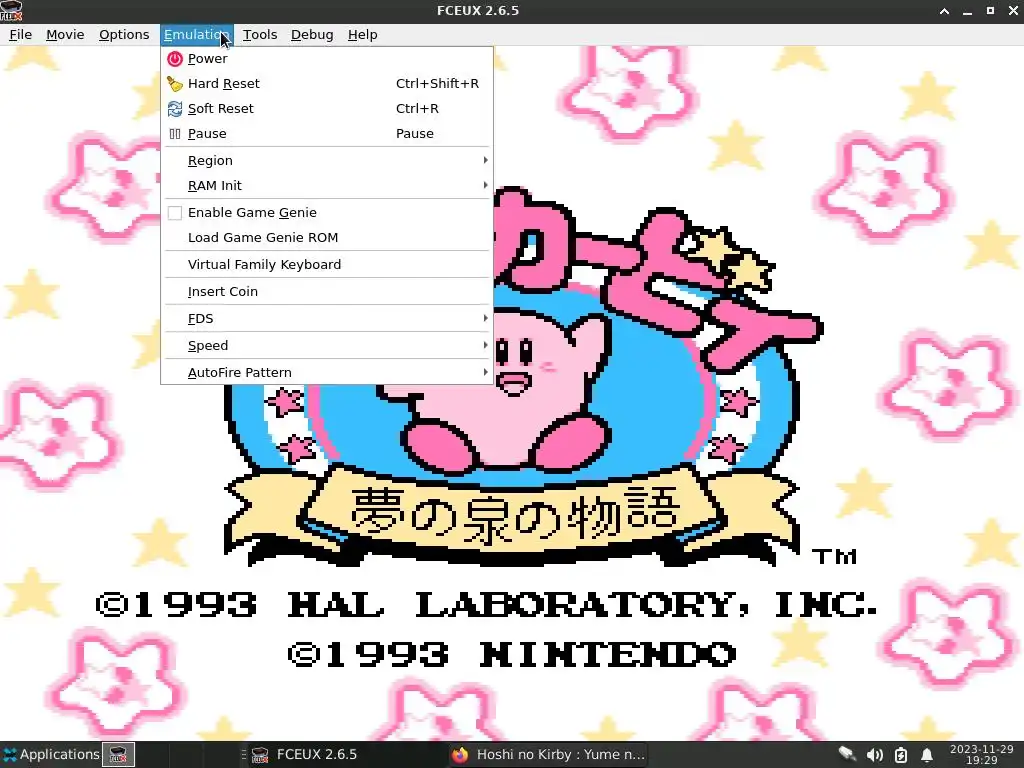Expand the FDS submenu arrow
Screen dimensions: 1024x768
(485, 318)
